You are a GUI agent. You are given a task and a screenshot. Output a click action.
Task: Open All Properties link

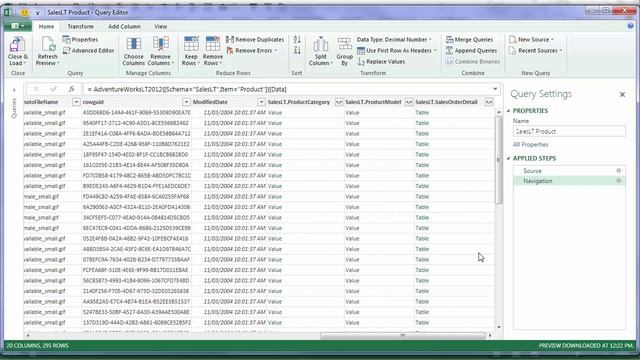tap(530, 144)
